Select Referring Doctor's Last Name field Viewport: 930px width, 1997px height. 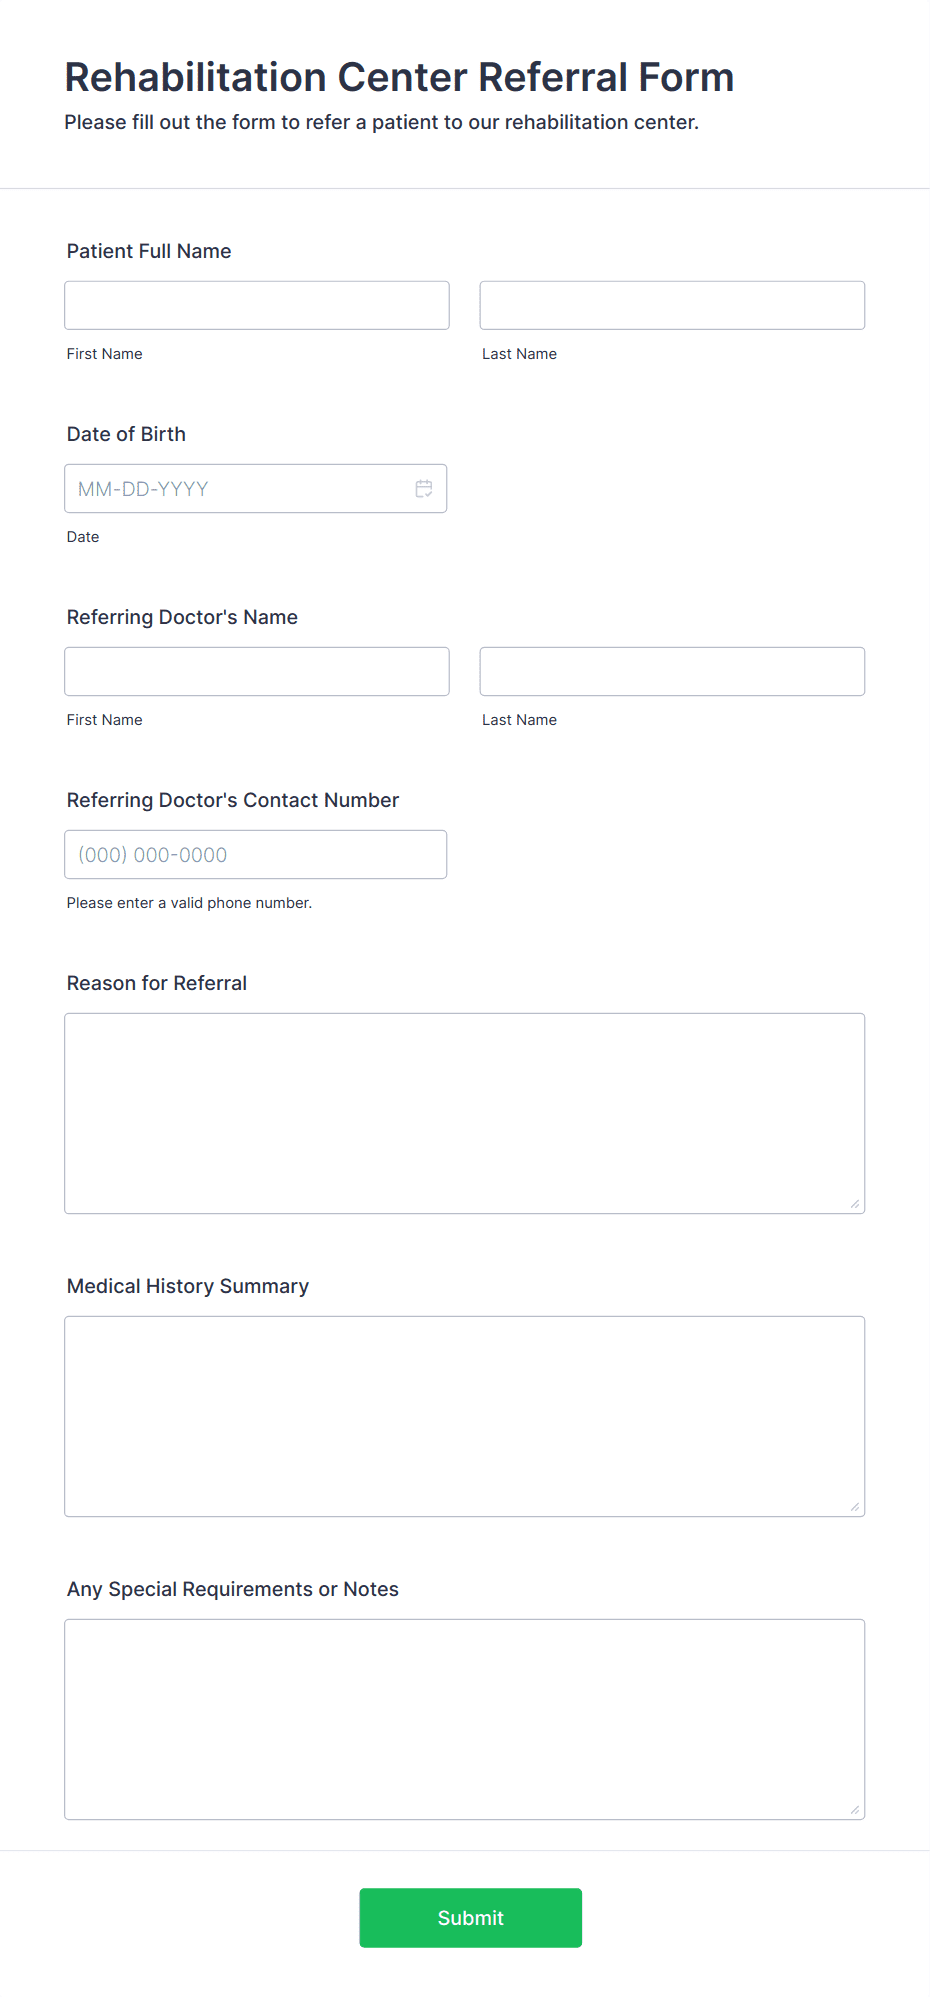(672, 671)
